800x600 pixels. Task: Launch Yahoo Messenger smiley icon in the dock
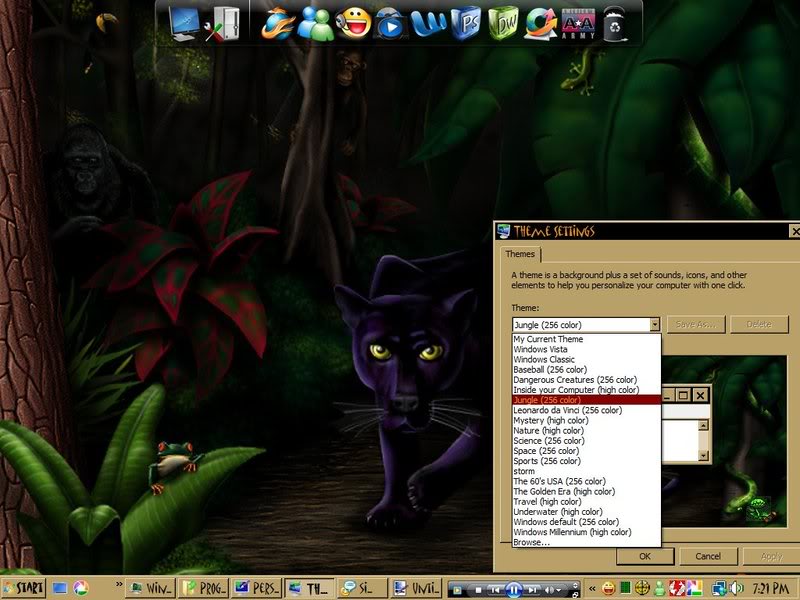coord(353,24)
